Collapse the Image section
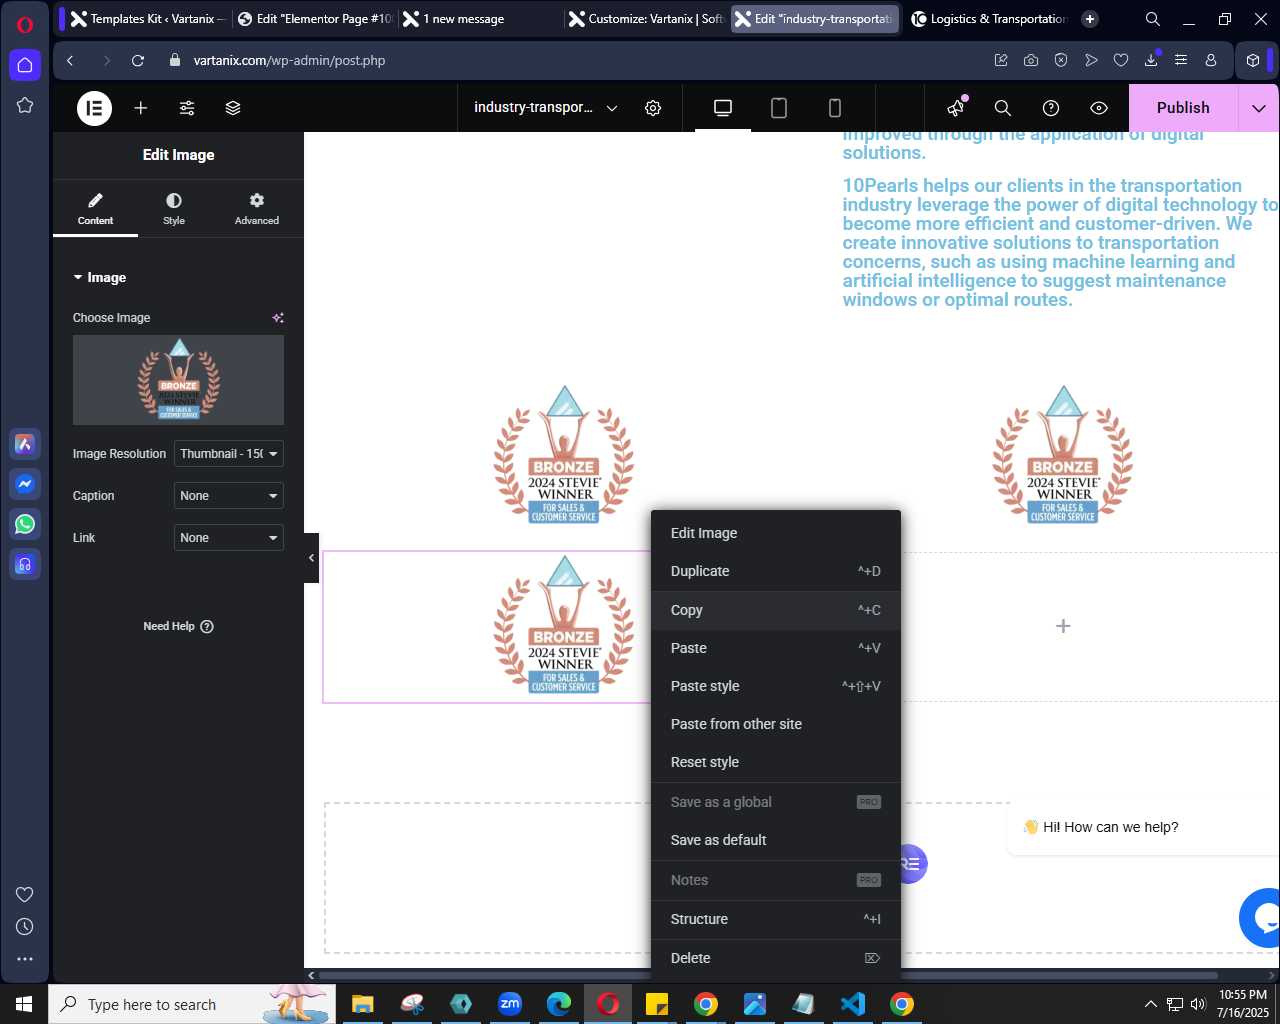The width and height of the screenshot is (1280, 1024). [99, 278]
